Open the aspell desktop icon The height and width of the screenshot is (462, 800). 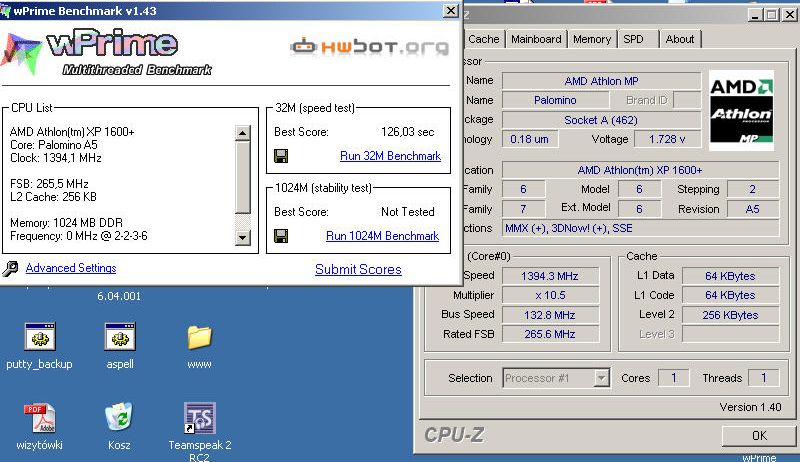coord(120,337)
